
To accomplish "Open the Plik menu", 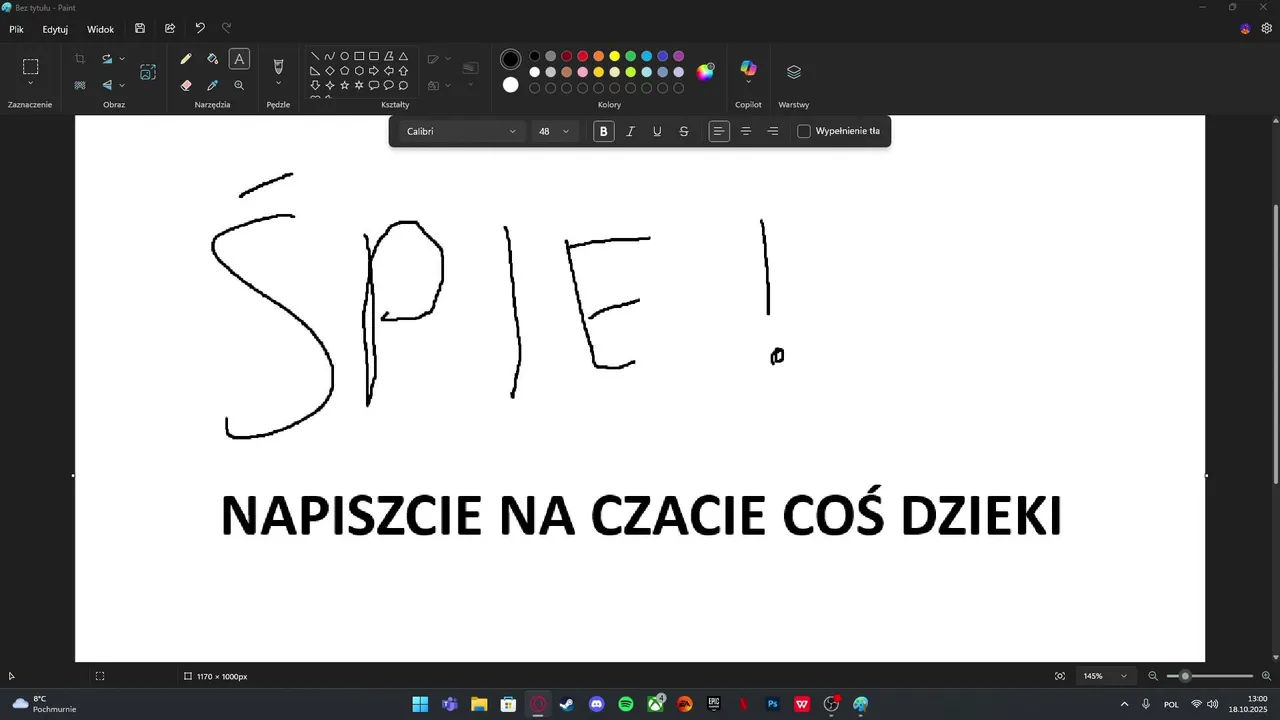I will [x=16, y=30].
